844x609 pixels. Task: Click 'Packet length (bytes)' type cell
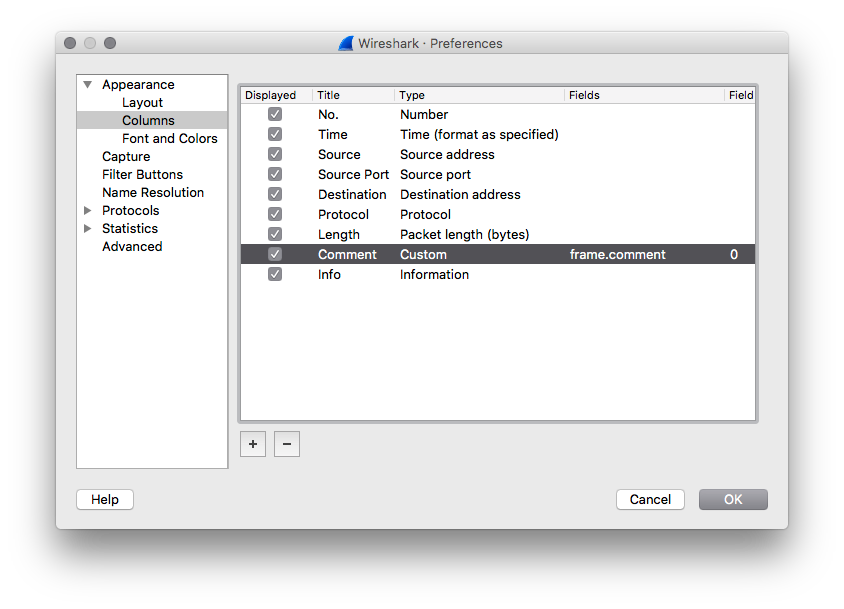[x=465, y=234]
